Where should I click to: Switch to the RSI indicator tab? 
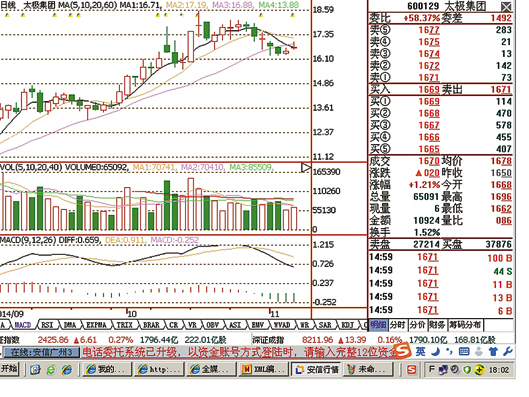tap(47, 325)
